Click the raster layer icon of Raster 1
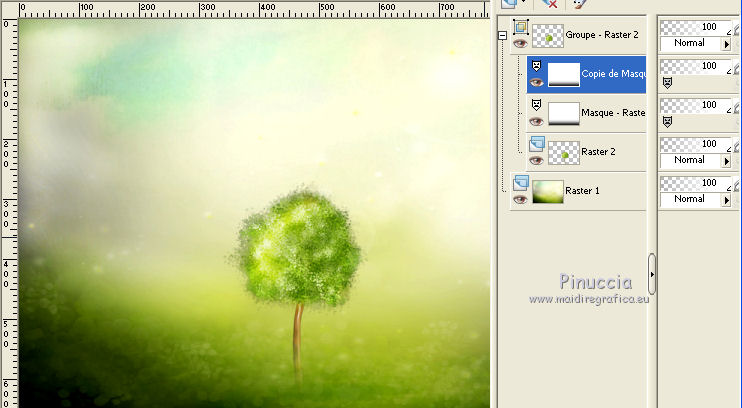Viewport: 742px width, 408px height. pos(521,183)
